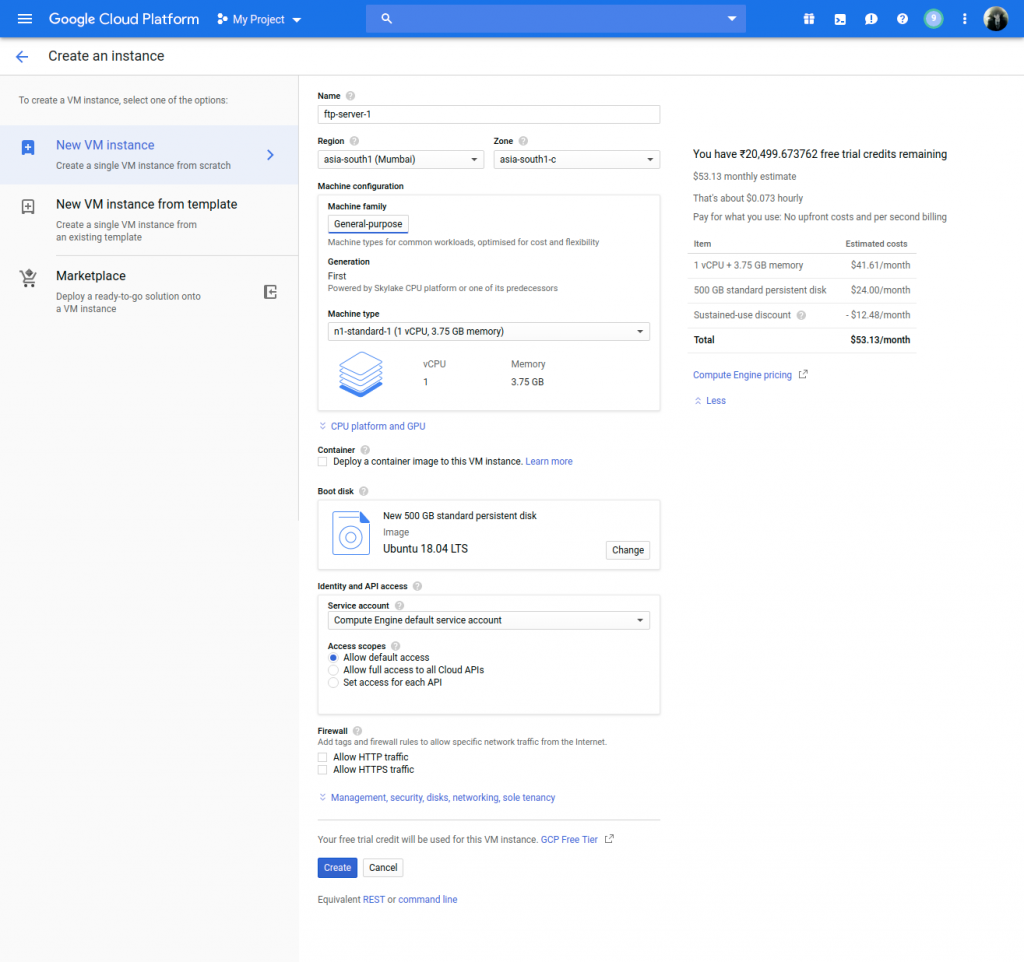Viewport: 1024px width, 962px height.
Task: Click the Region help icon
Action: point(355,141)
